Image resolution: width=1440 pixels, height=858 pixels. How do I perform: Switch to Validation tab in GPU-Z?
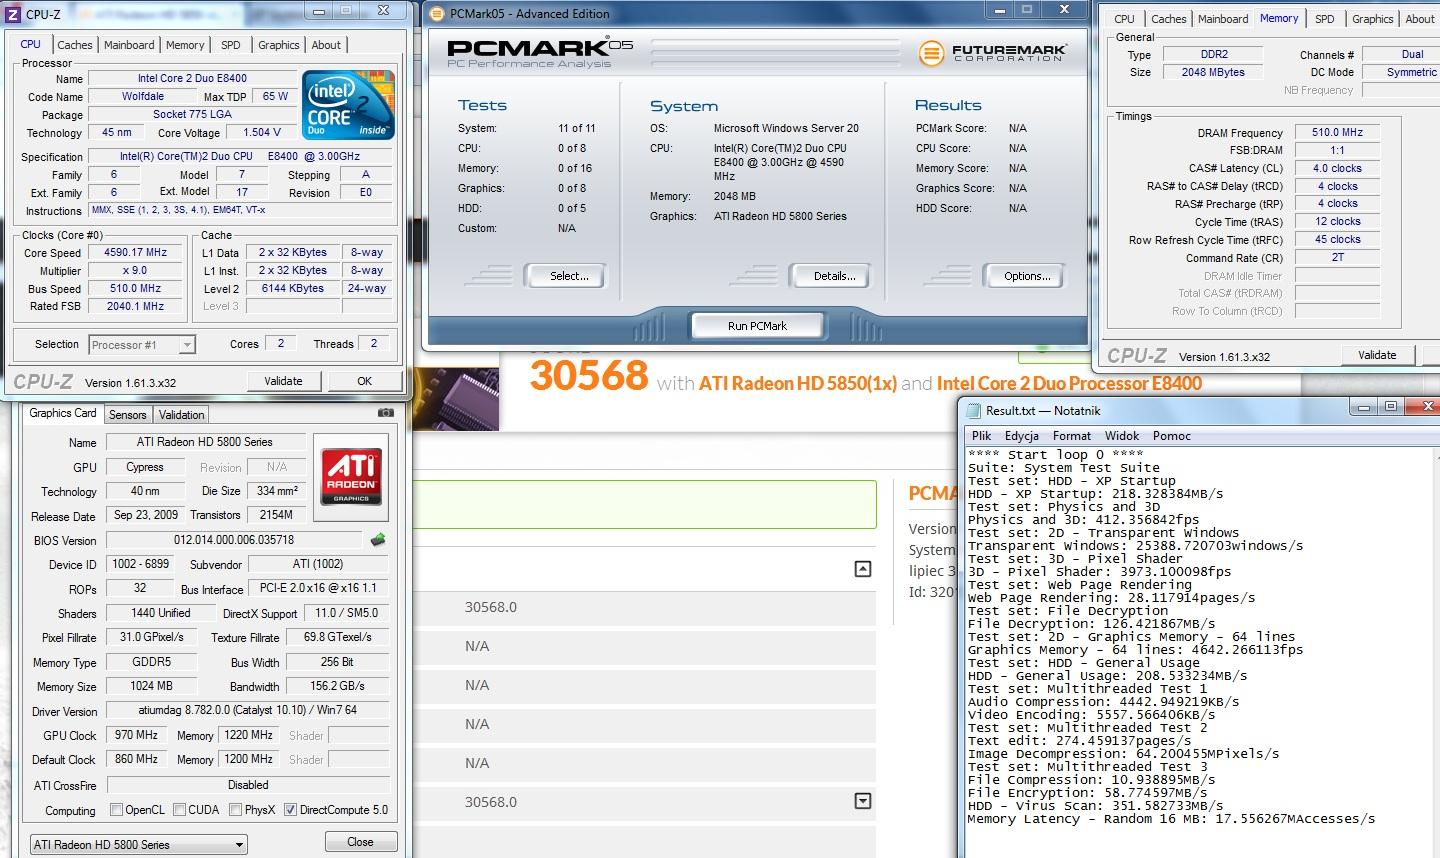[181, 415]
